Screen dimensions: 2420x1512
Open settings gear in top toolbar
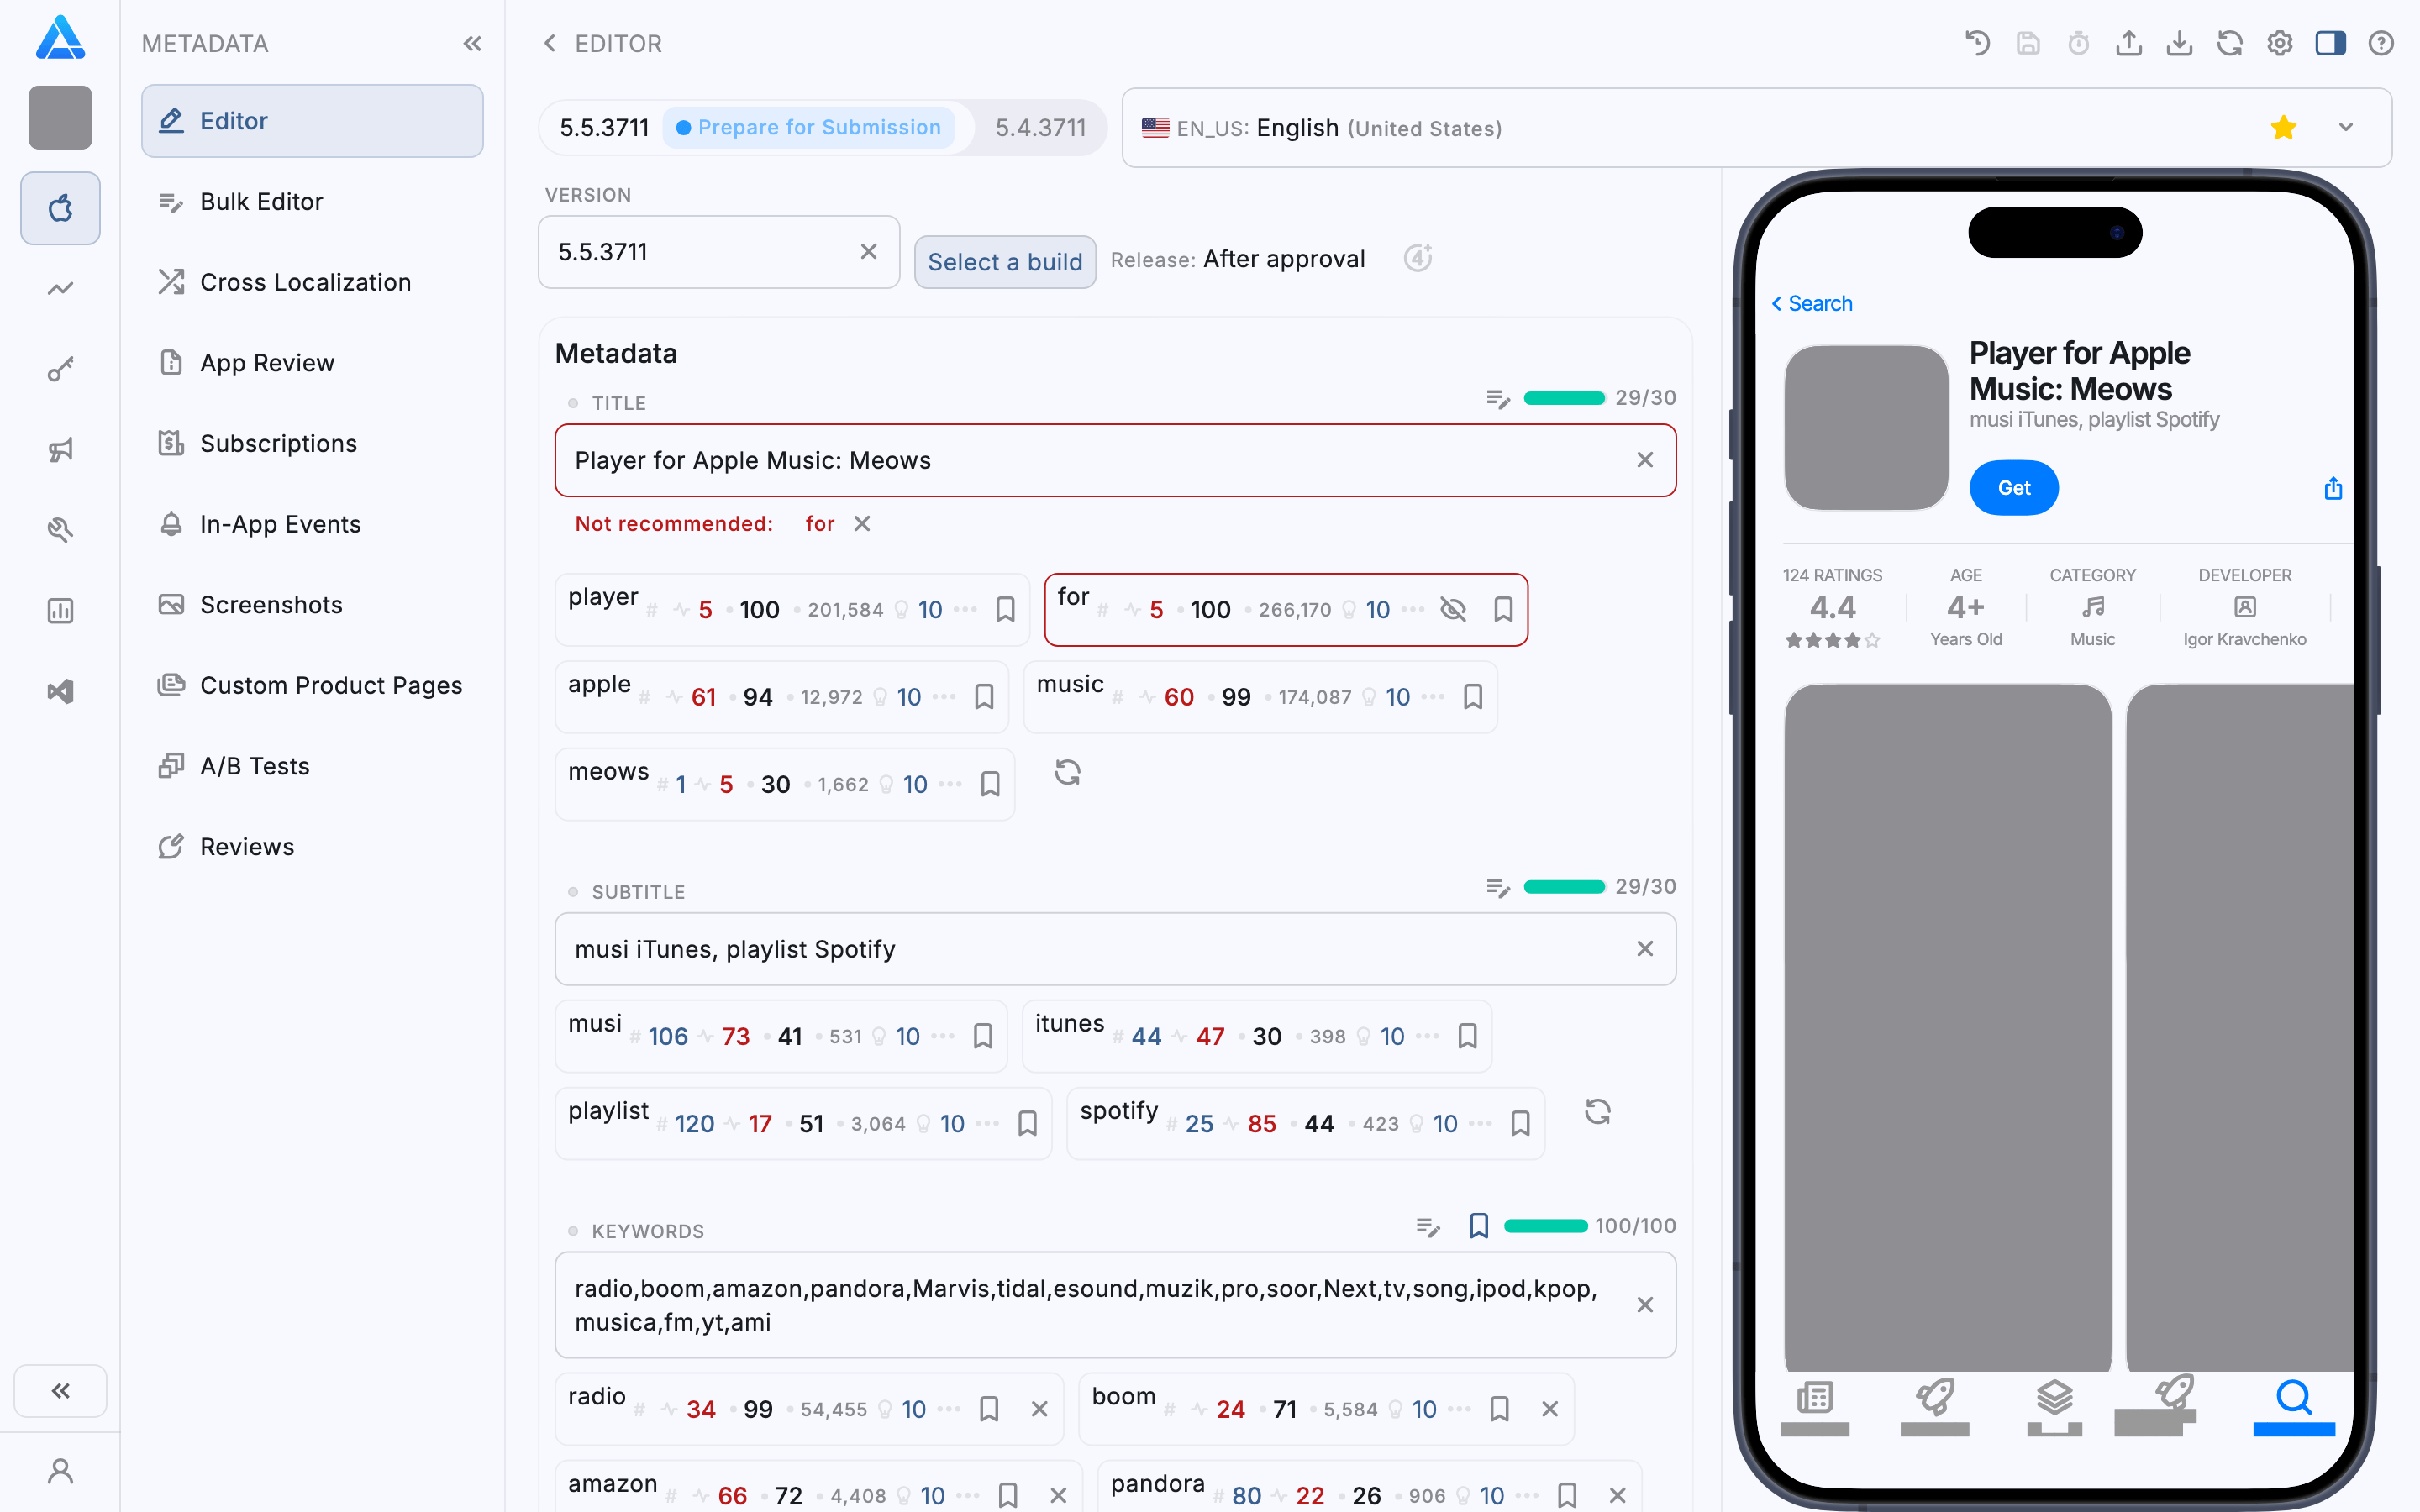coord(2280,43)
